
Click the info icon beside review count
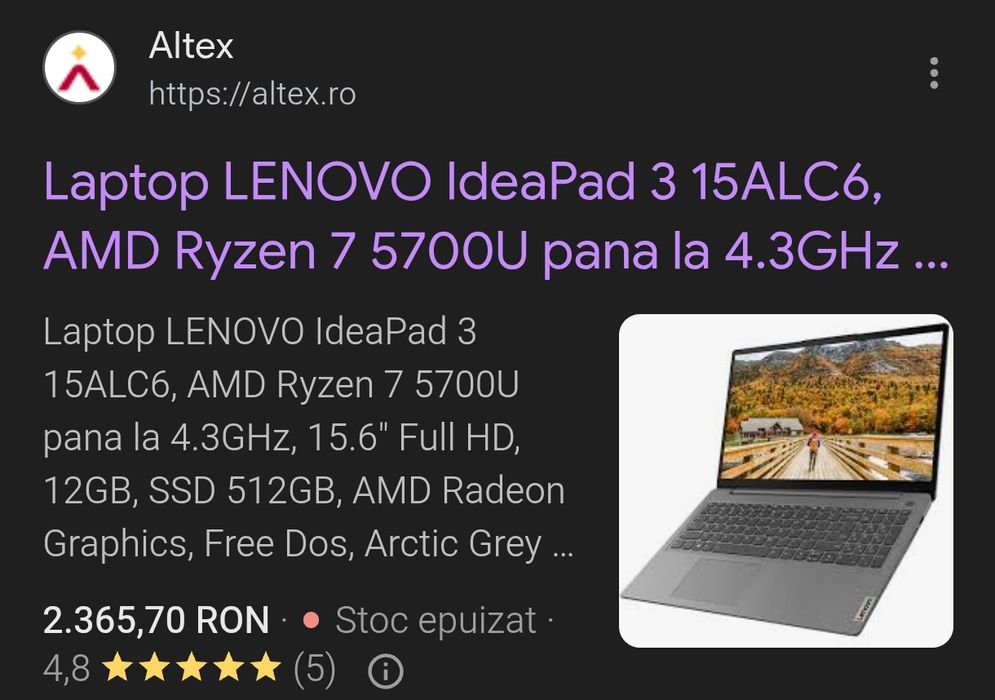point(385,670)
